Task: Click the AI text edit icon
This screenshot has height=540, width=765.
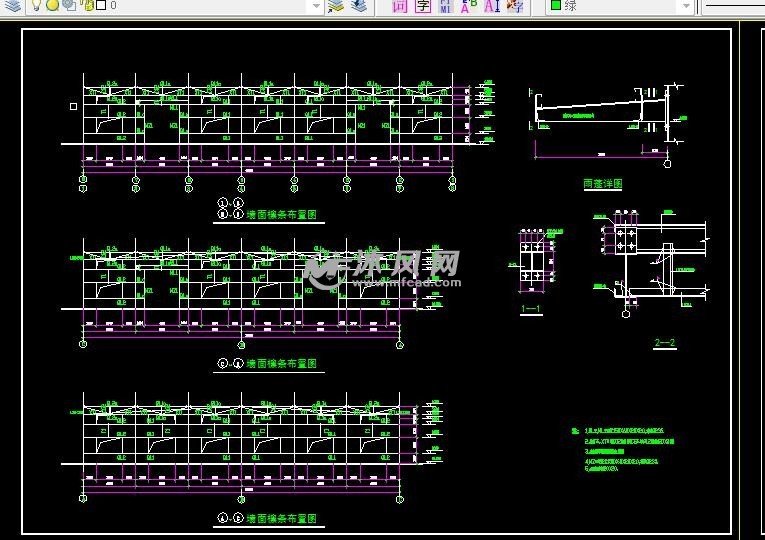Action: tap(491, 6)
